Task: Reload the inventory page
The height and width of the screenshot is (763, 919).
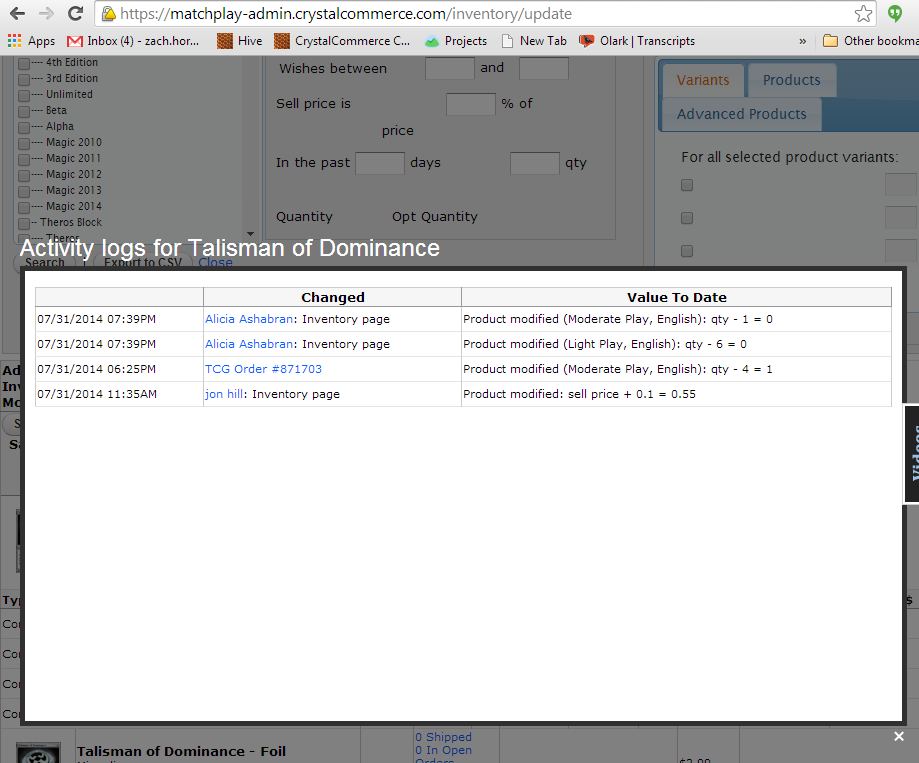Action: [x=75, y=13]
